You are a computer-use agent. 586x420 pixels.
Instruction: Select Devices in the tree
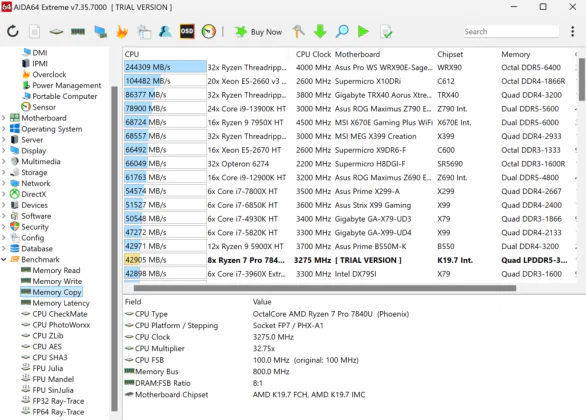pos(34,205)
